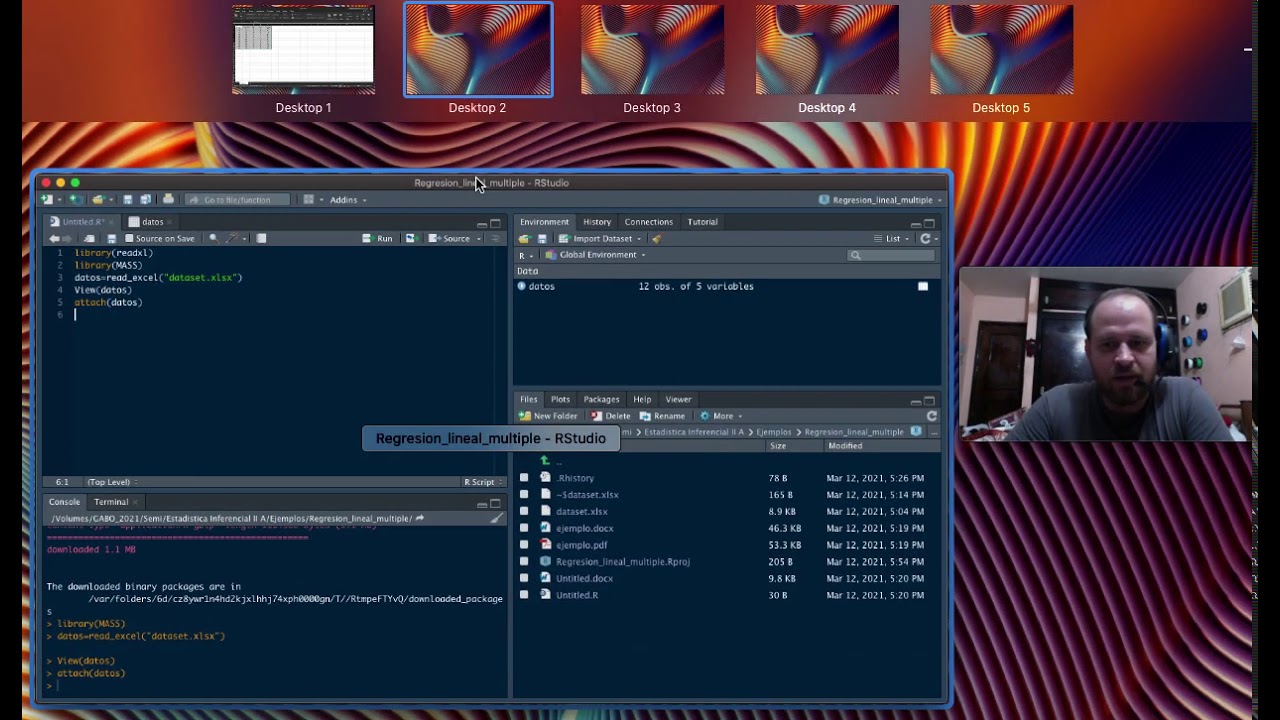Switch to the Connections tab

click(x=648, y=222)
